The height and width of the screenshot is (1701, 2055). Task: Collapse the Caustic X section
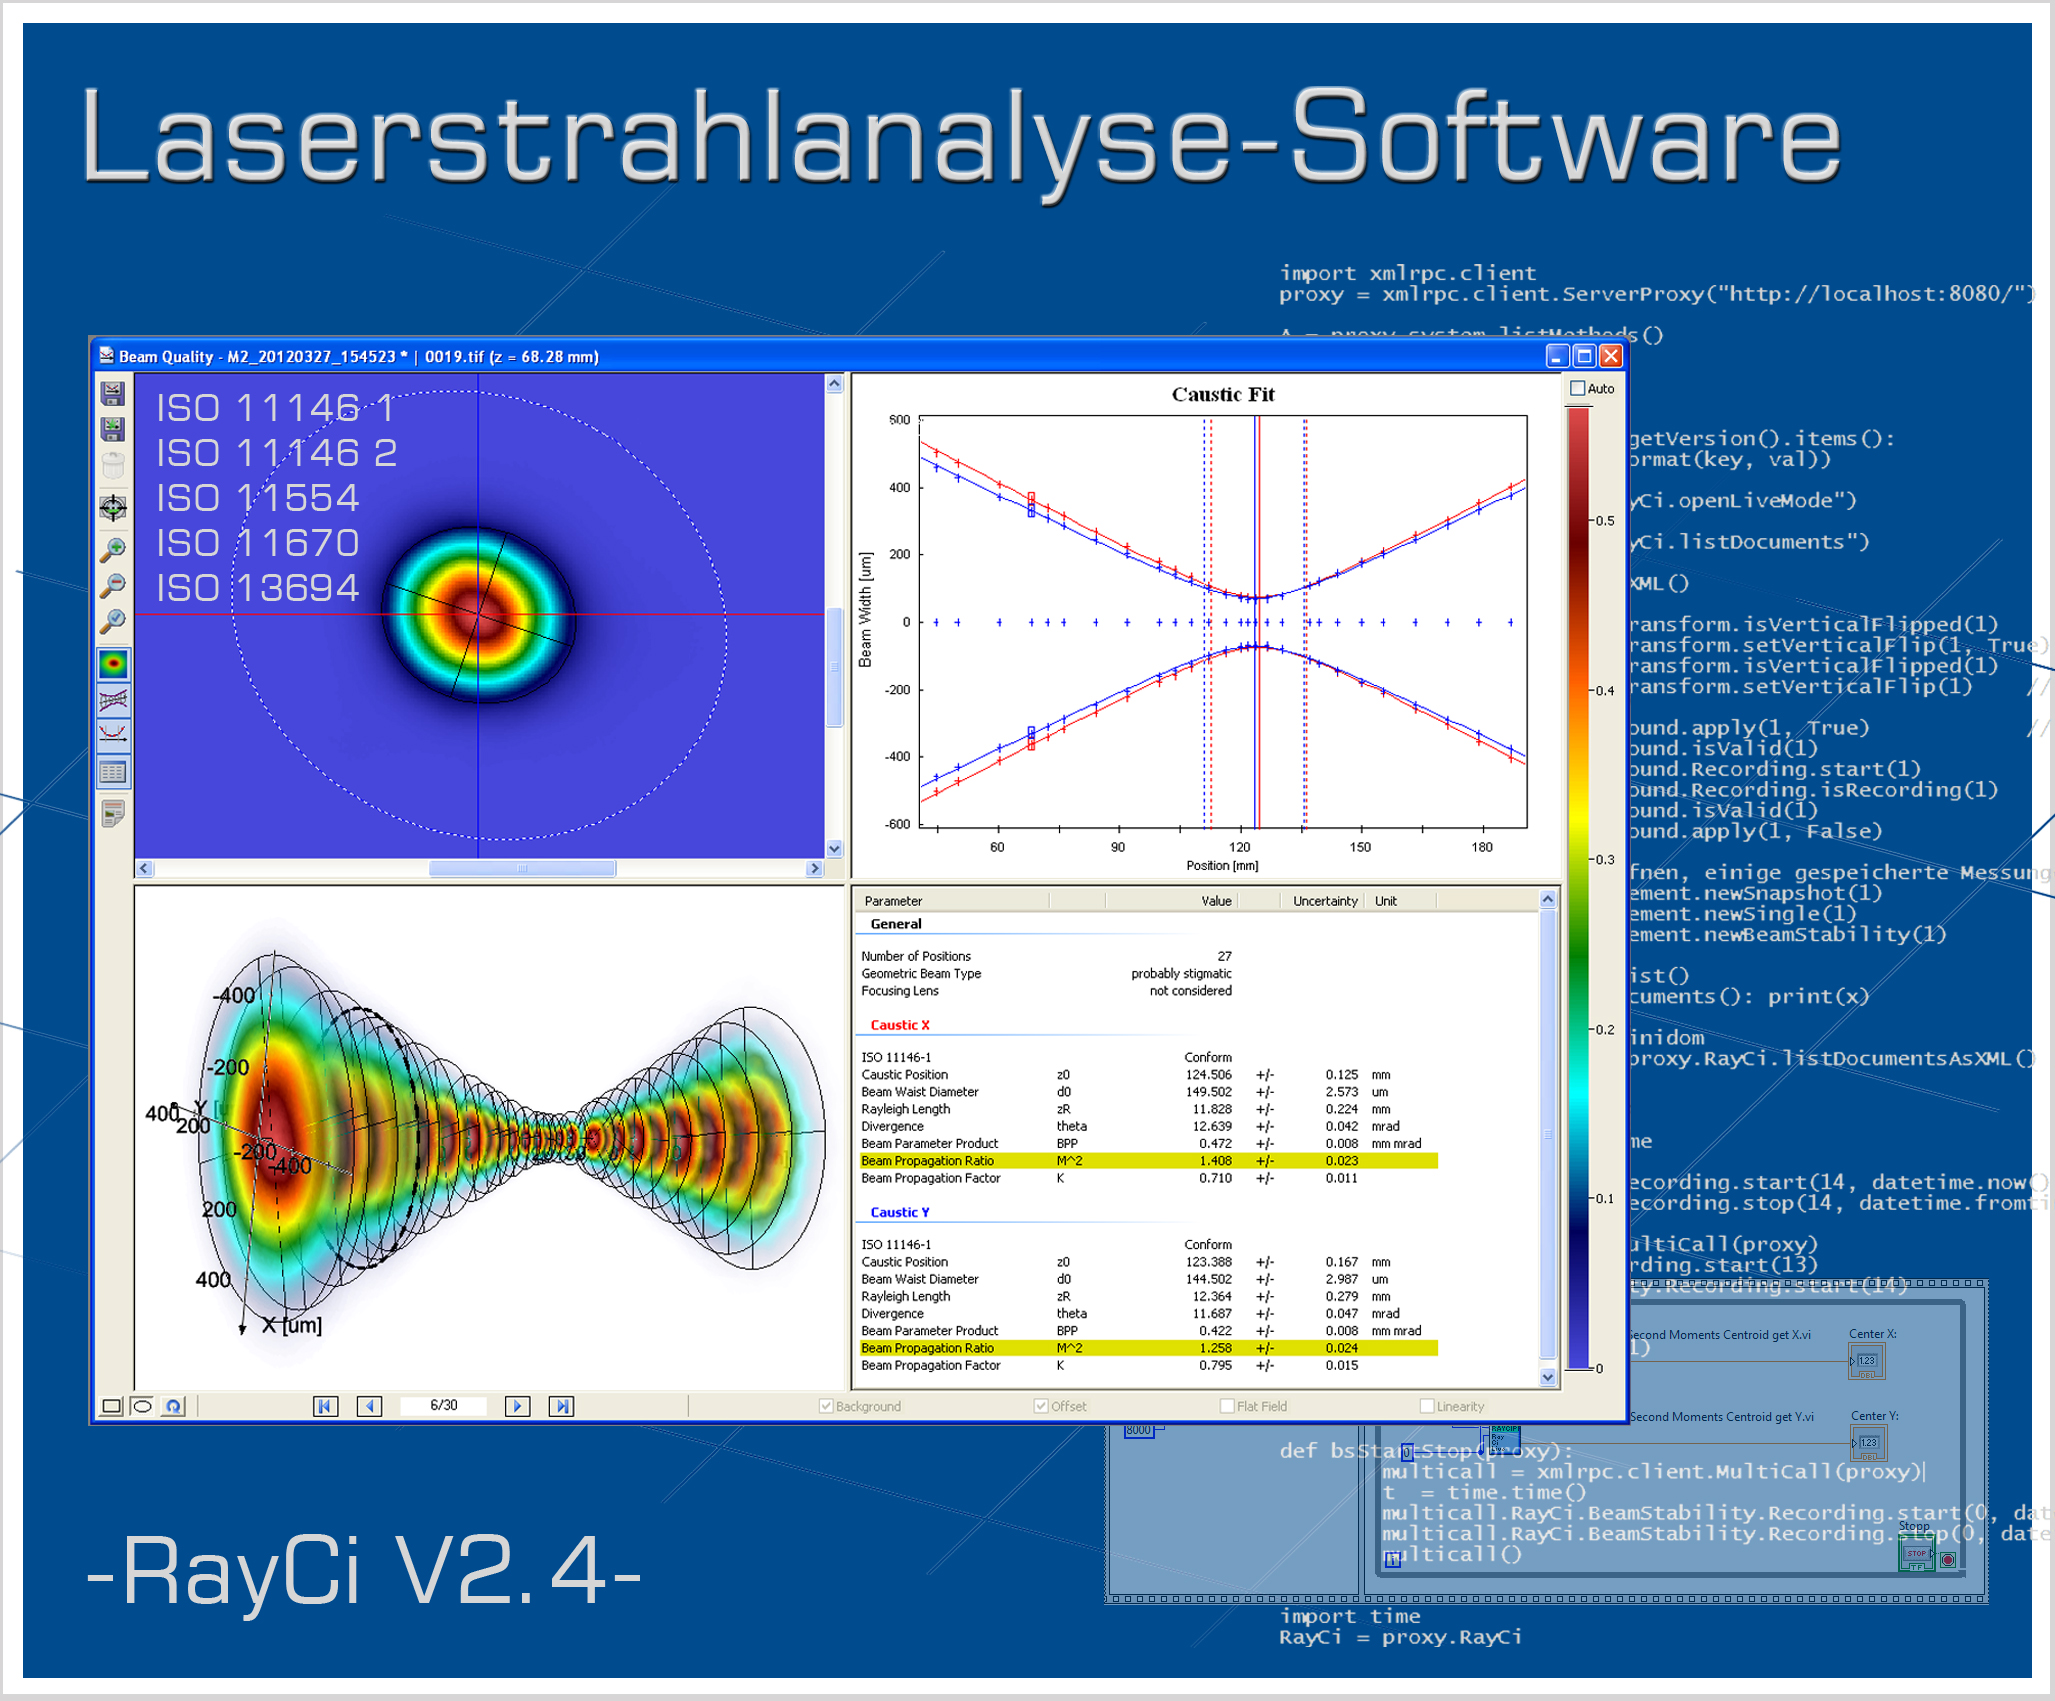[x=897, y=1025]
